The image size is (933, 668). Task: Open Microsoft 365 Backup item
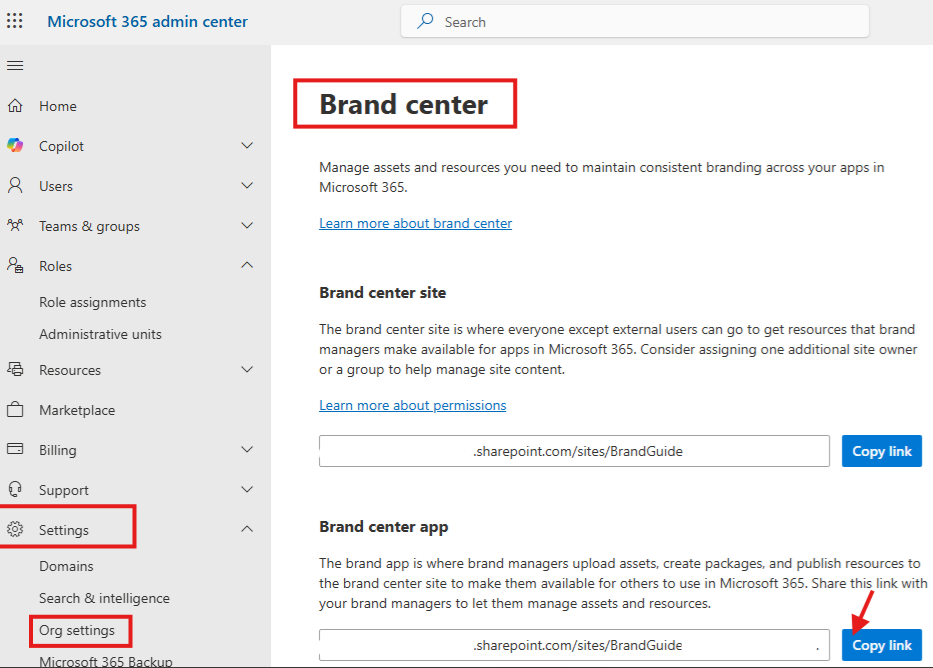coord(106,661)
